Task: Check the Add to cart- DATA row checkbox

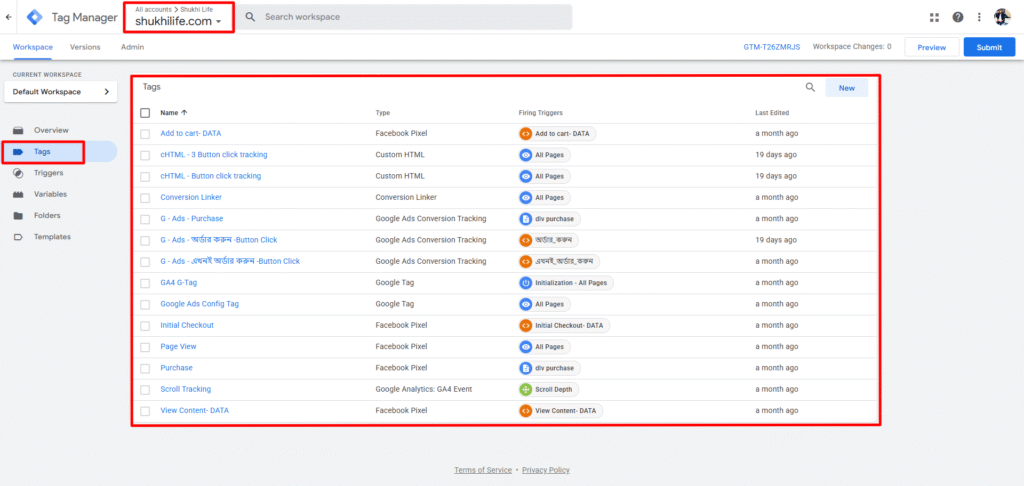Action: point(145,133)
